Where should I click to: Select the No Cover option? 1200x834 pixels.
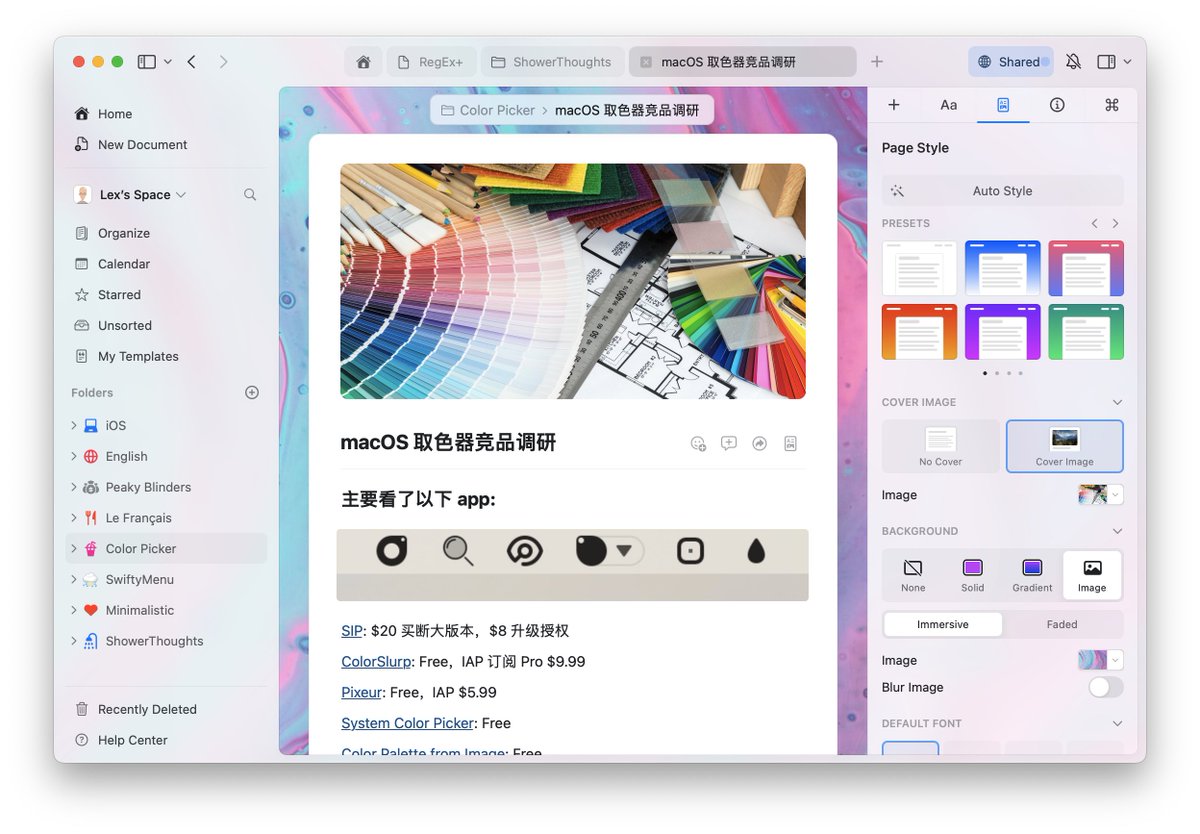[x=941, y=446]
